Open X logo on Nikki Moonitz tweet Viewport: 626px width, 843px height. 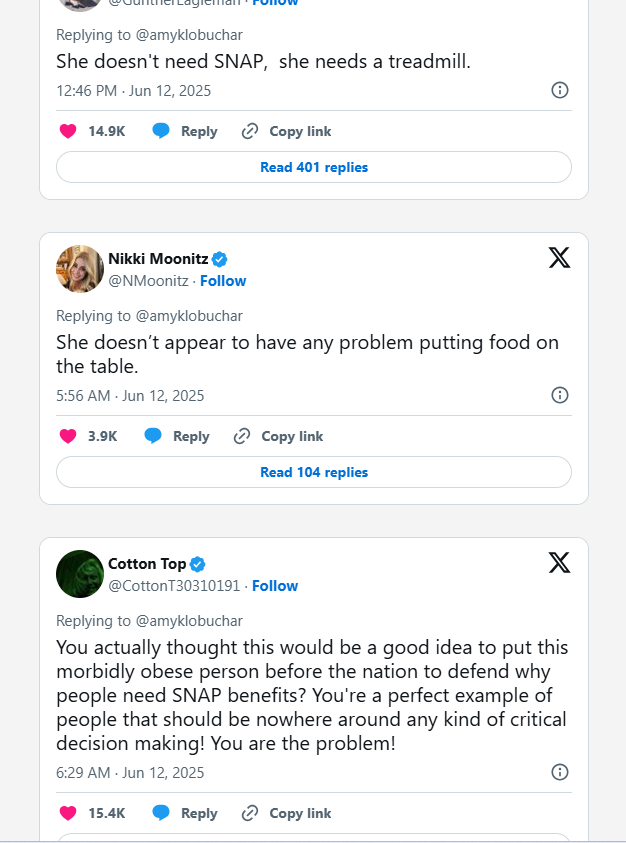(x=559, y=258)
